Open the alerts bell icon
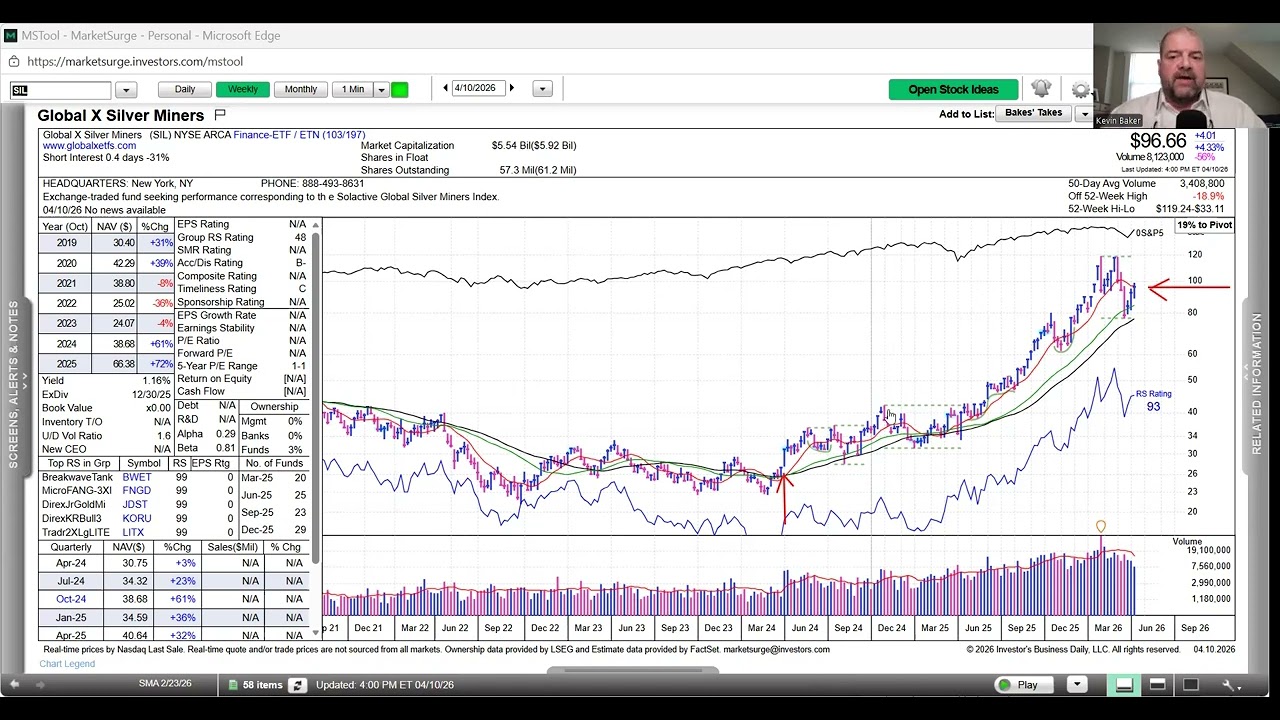1280x720 pixels. (1041, 89)
